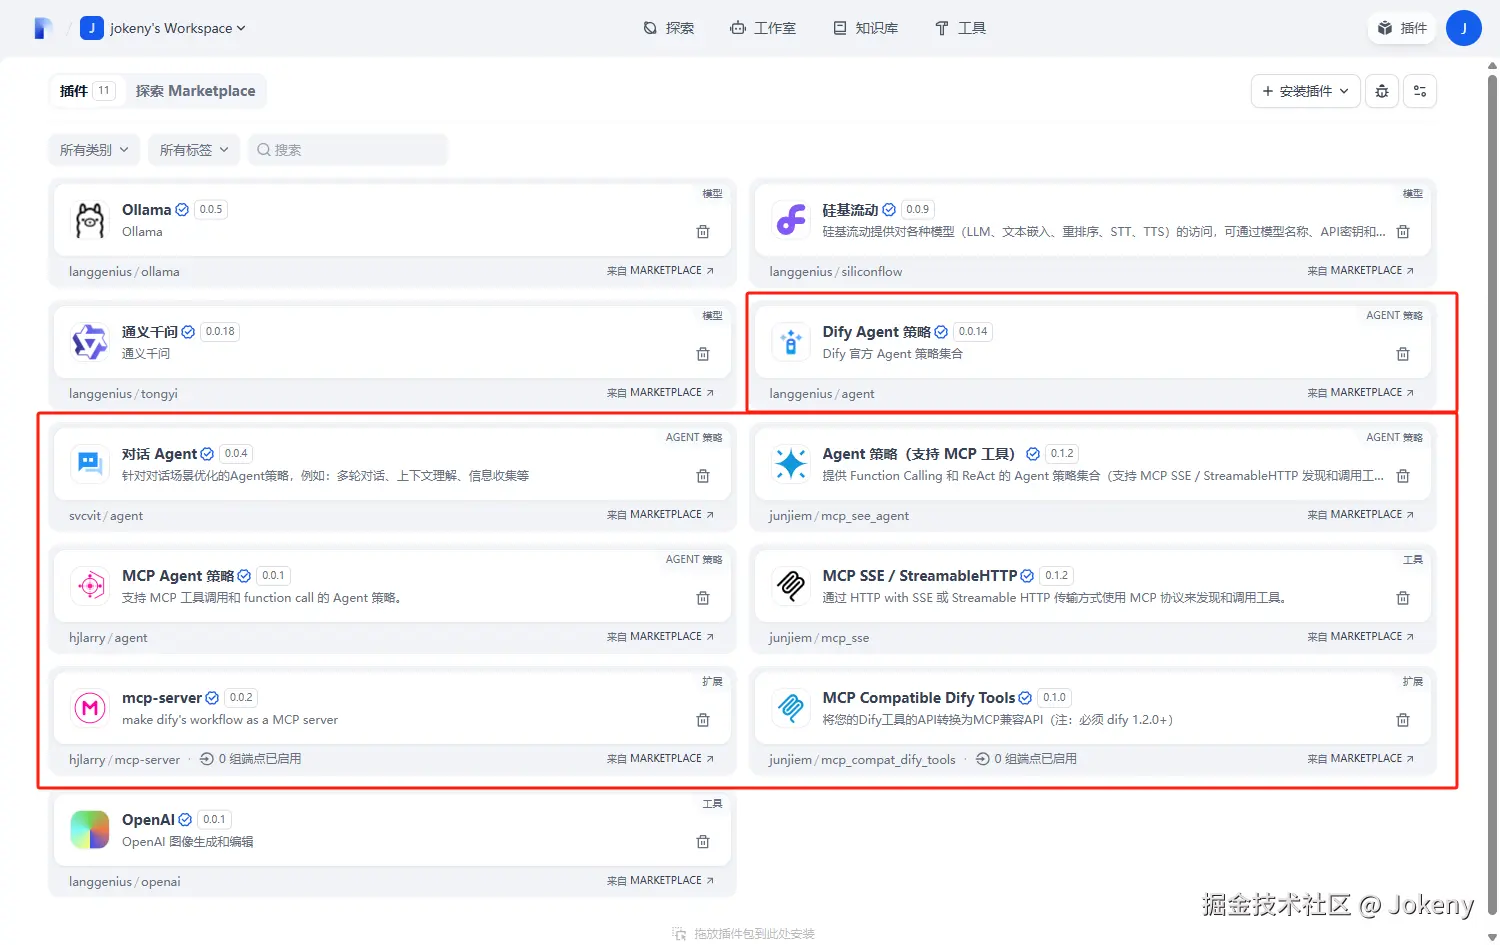This screenshot has height=945, width=1500.
Task: Click MCP Compatible Dify Tools blue icon
Action: (x=791, y=708)
